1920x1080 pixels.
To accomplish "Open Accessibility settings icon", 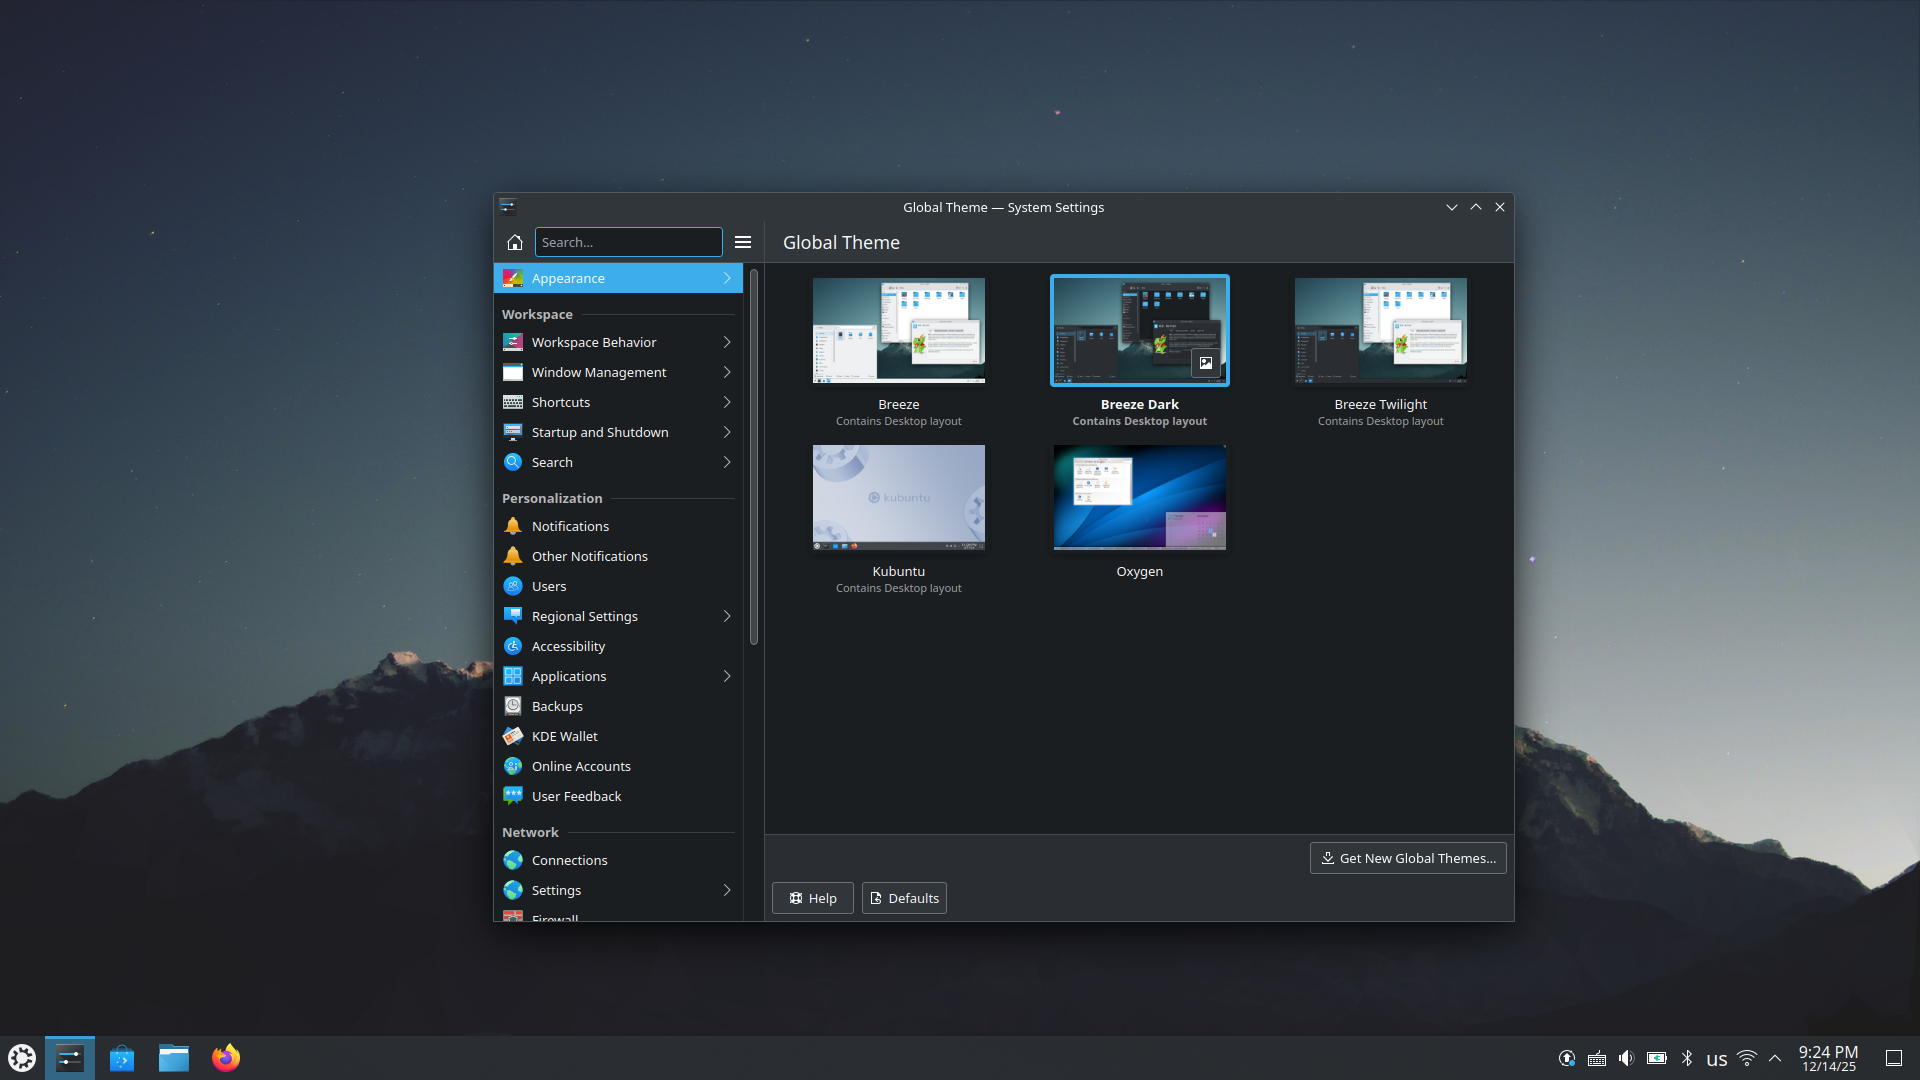I will (513, 646).
